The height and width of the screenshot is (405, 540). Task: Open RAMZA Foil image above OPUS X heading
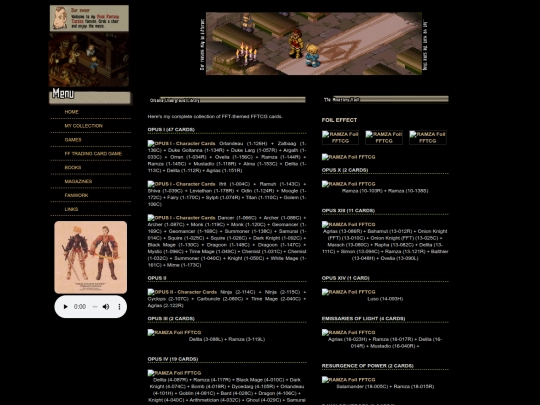[349, 157]
